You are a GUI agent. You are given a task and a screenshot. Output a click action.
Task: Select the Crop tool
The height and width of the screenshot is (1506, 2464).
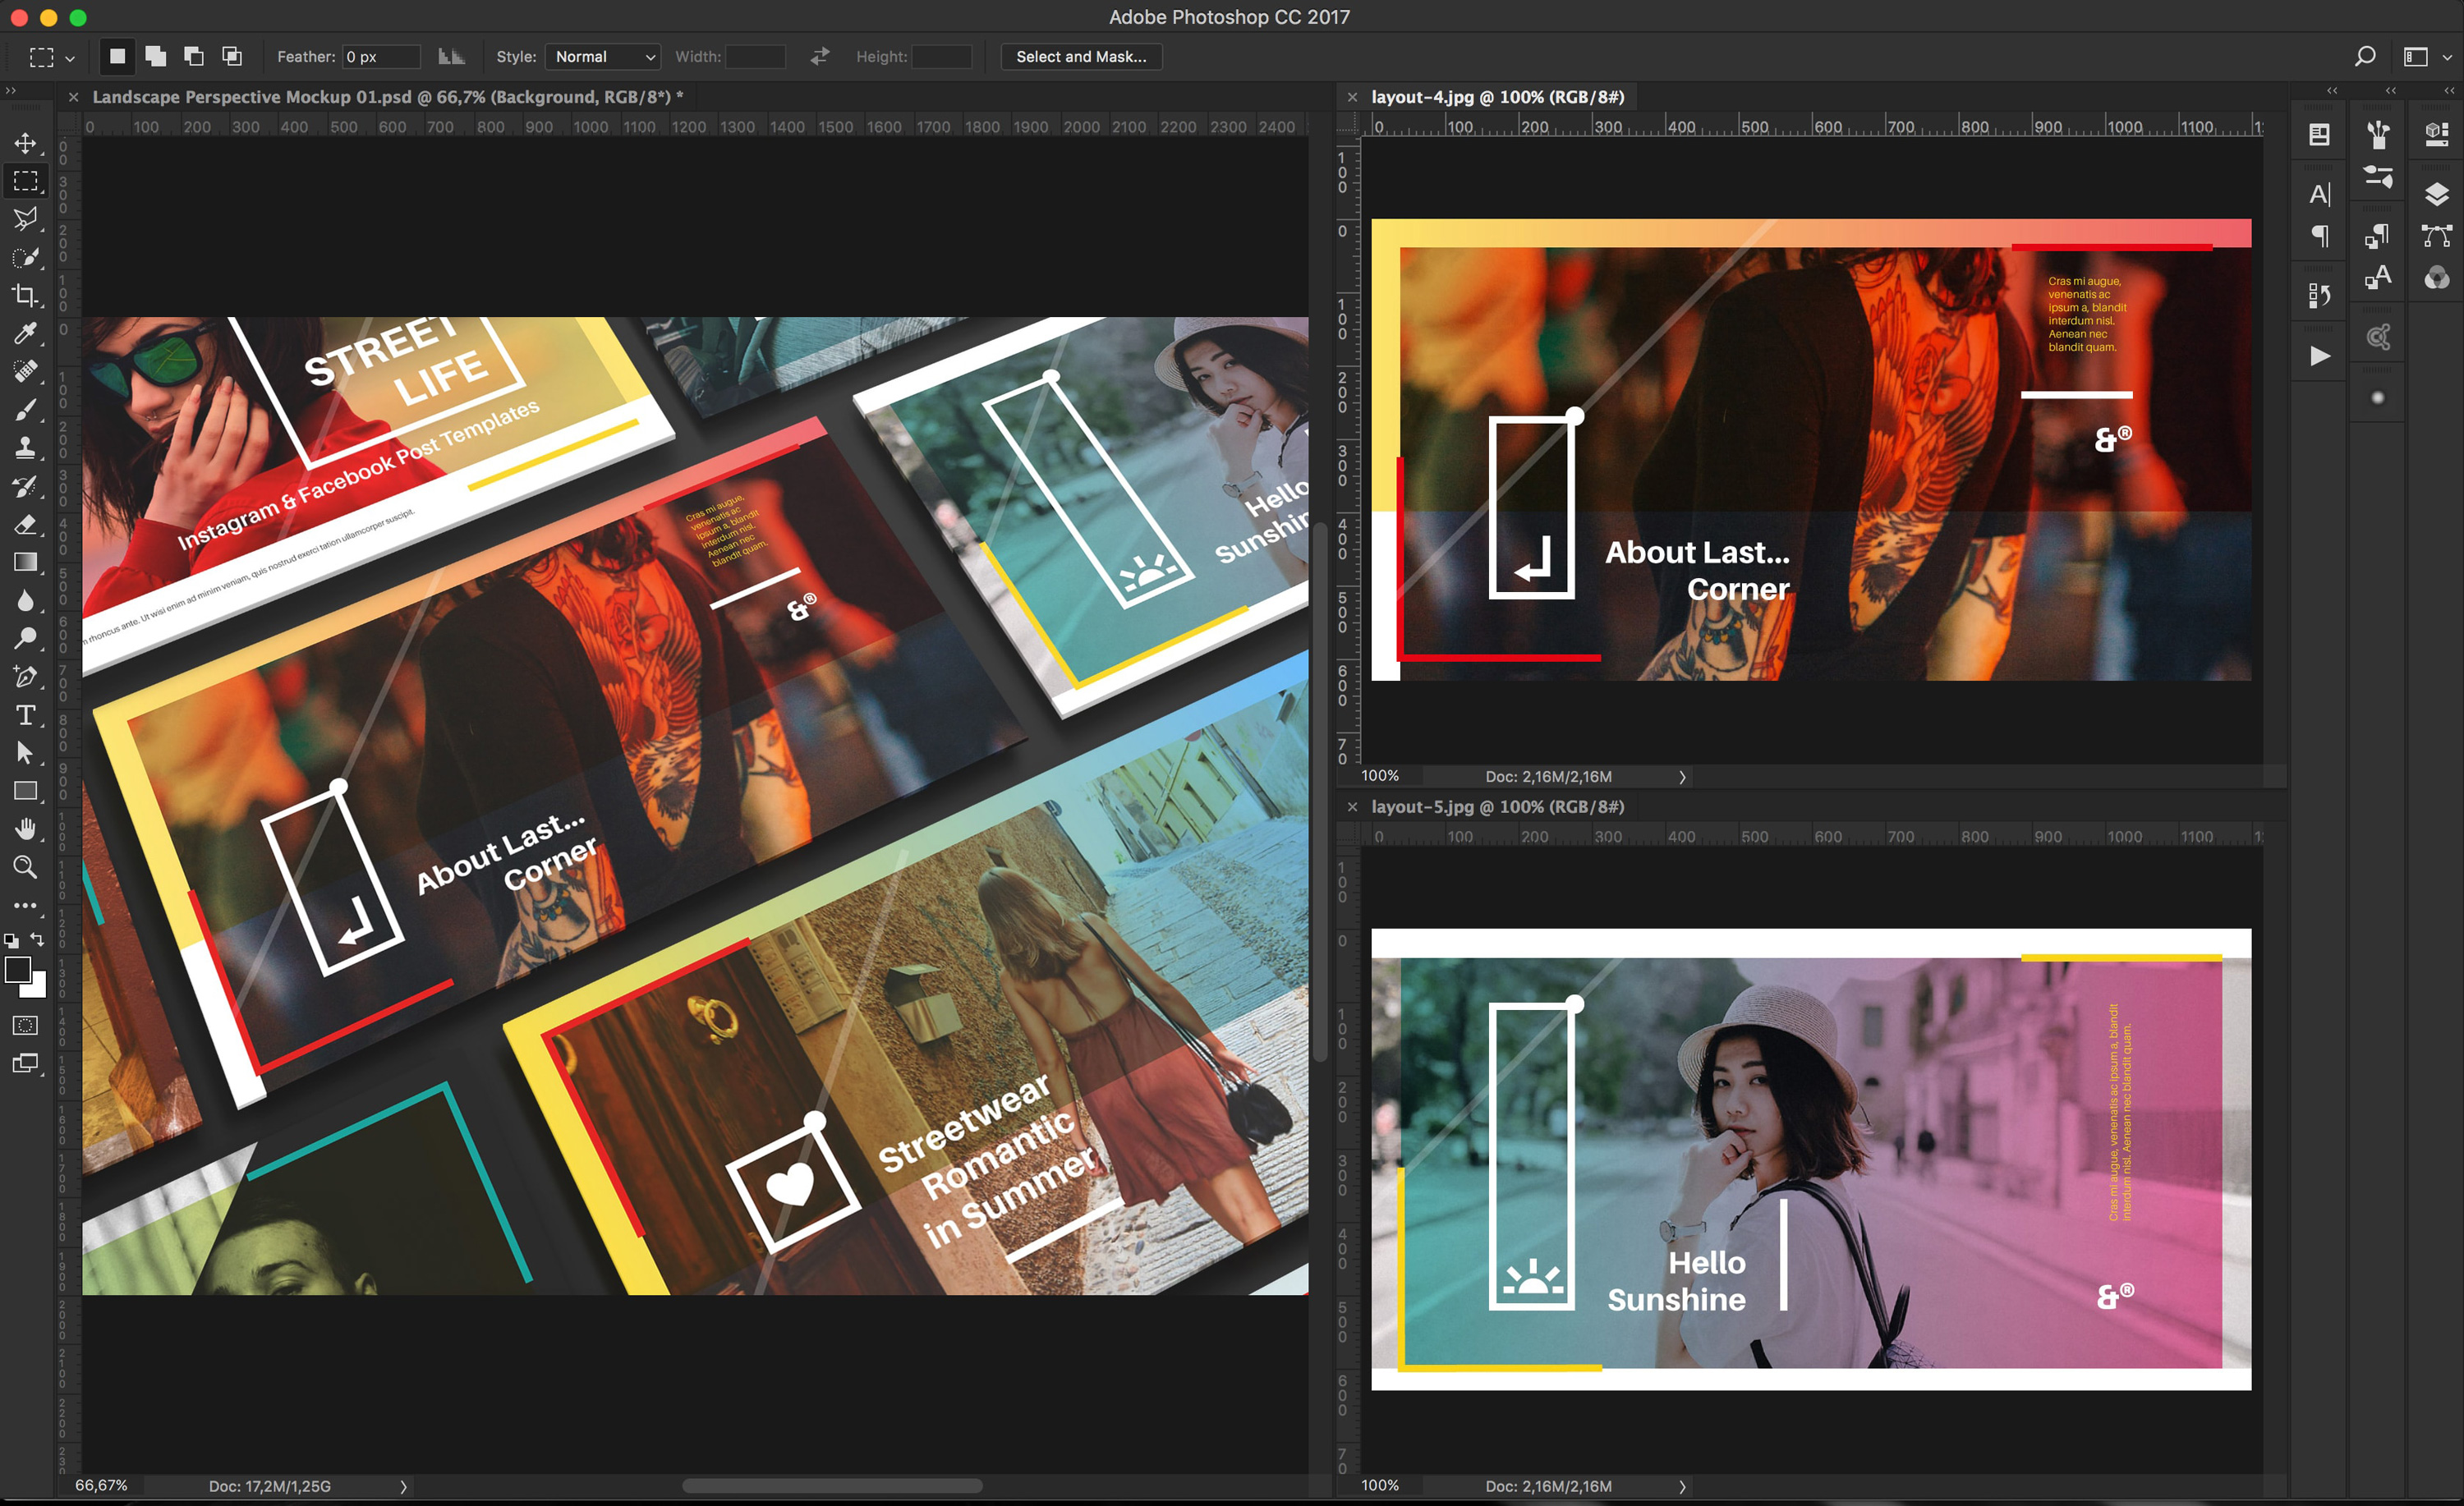(25, 295)
